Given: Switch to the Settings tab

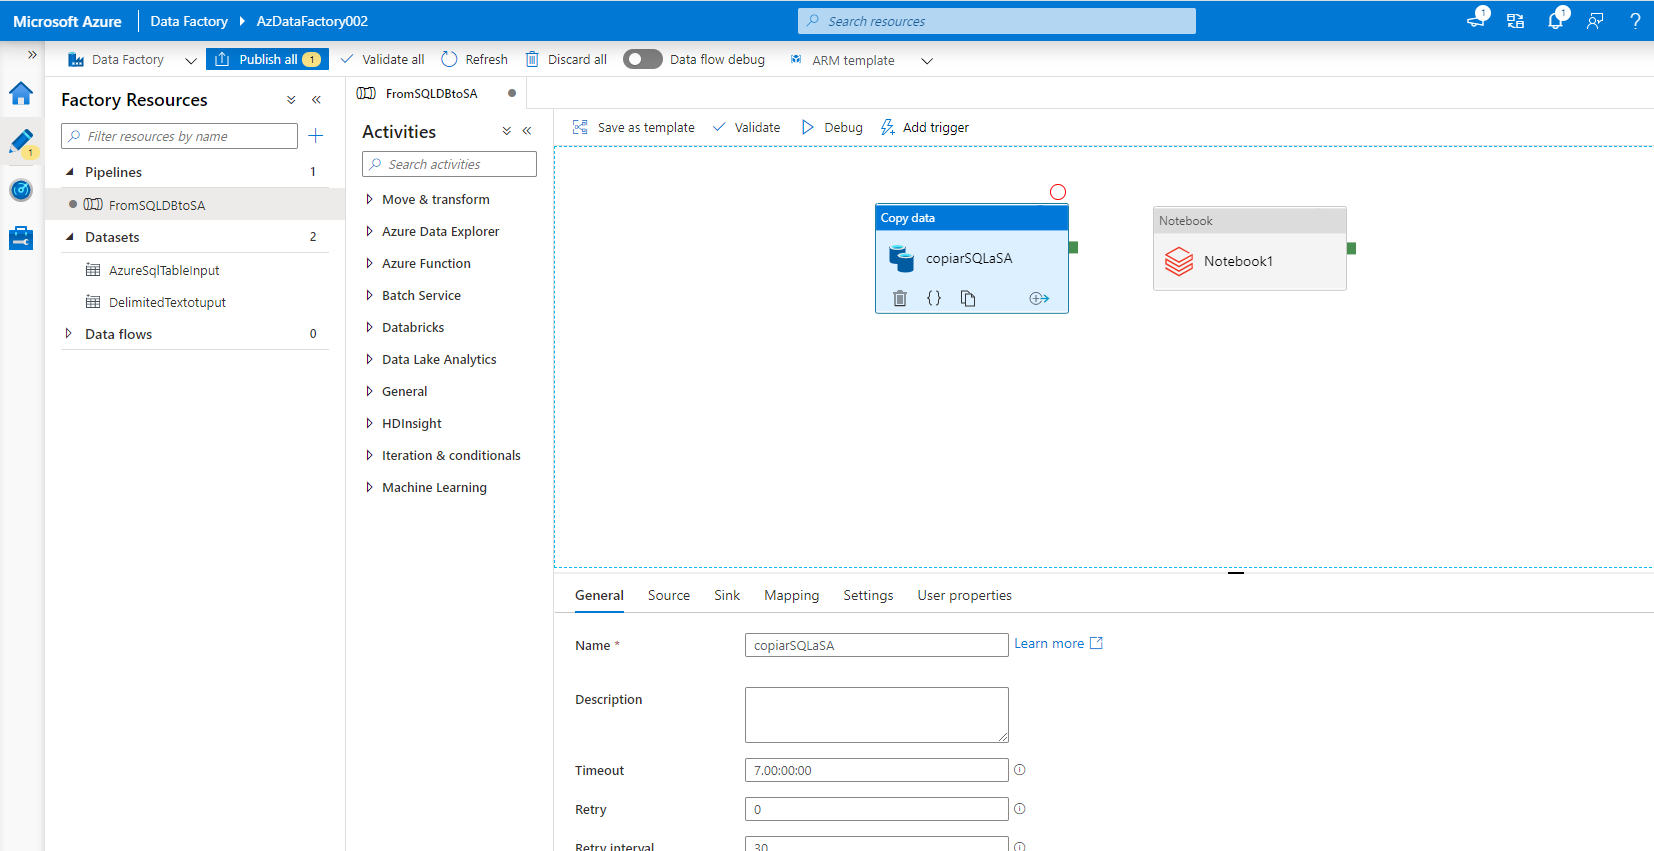Looking at the screenshot, I should [868, 596].
